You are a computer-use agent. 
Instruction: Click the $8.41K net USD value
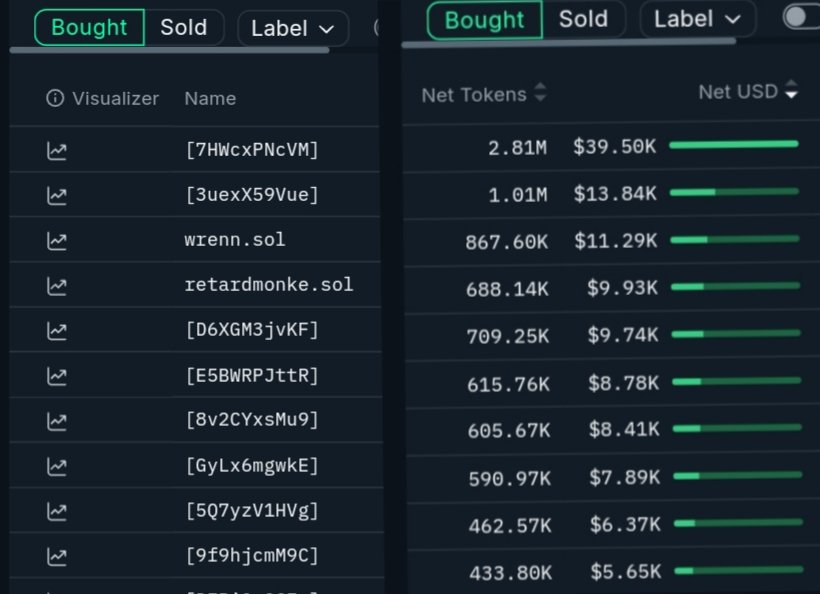tap(624, 429)
